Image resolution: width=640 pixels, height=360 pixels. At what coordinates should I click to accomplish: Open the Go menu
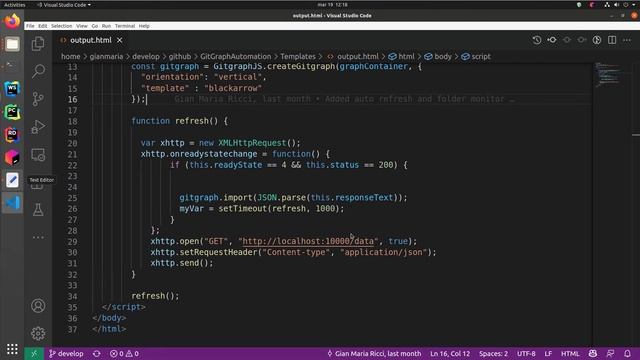tap(95, 26)
